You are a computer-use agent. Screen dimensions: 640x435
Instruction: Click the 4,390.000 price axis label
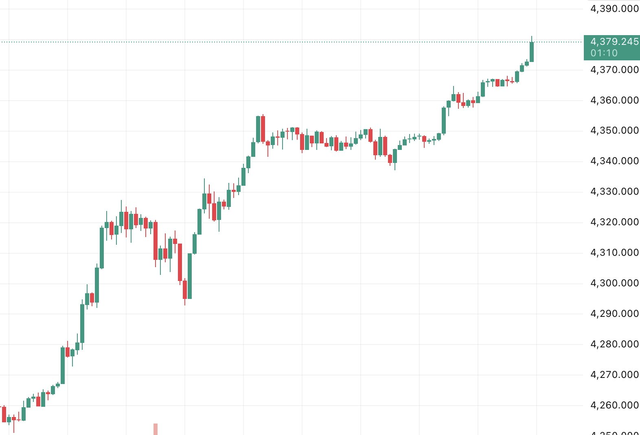[612, 9]
